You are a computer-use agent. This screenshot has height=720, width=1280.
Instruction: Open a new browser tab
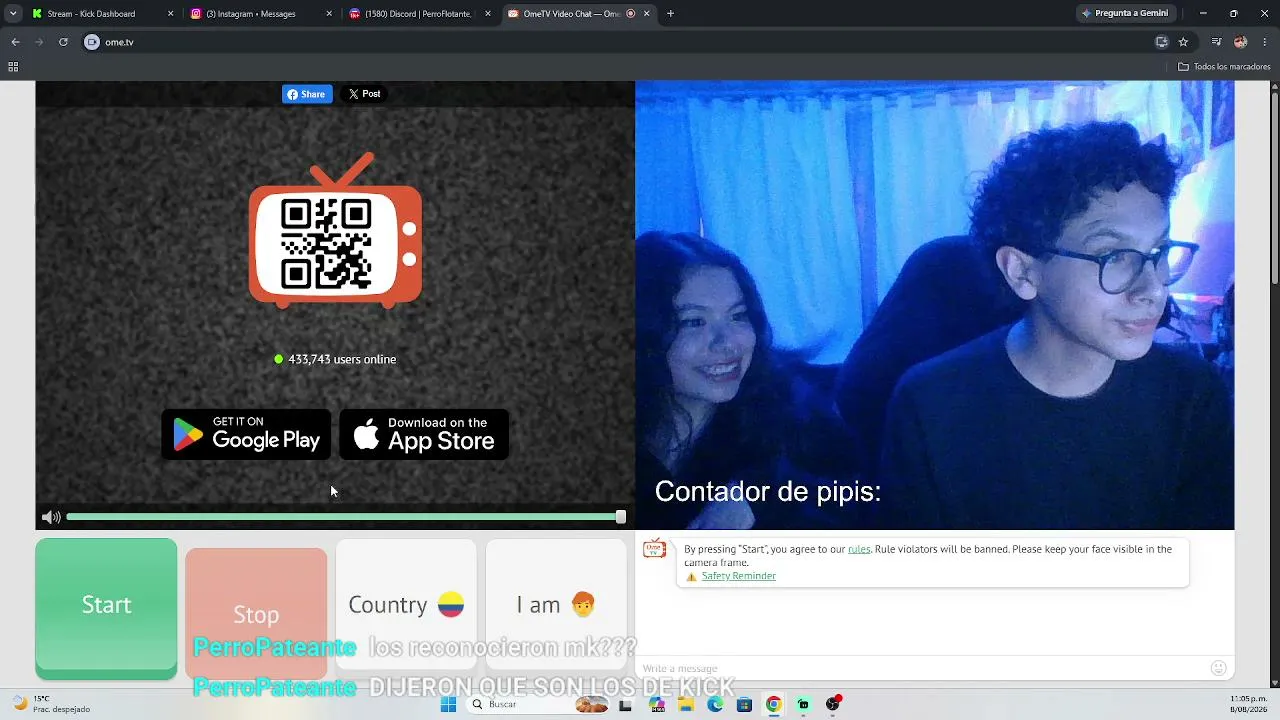click(x=670, y=14)
